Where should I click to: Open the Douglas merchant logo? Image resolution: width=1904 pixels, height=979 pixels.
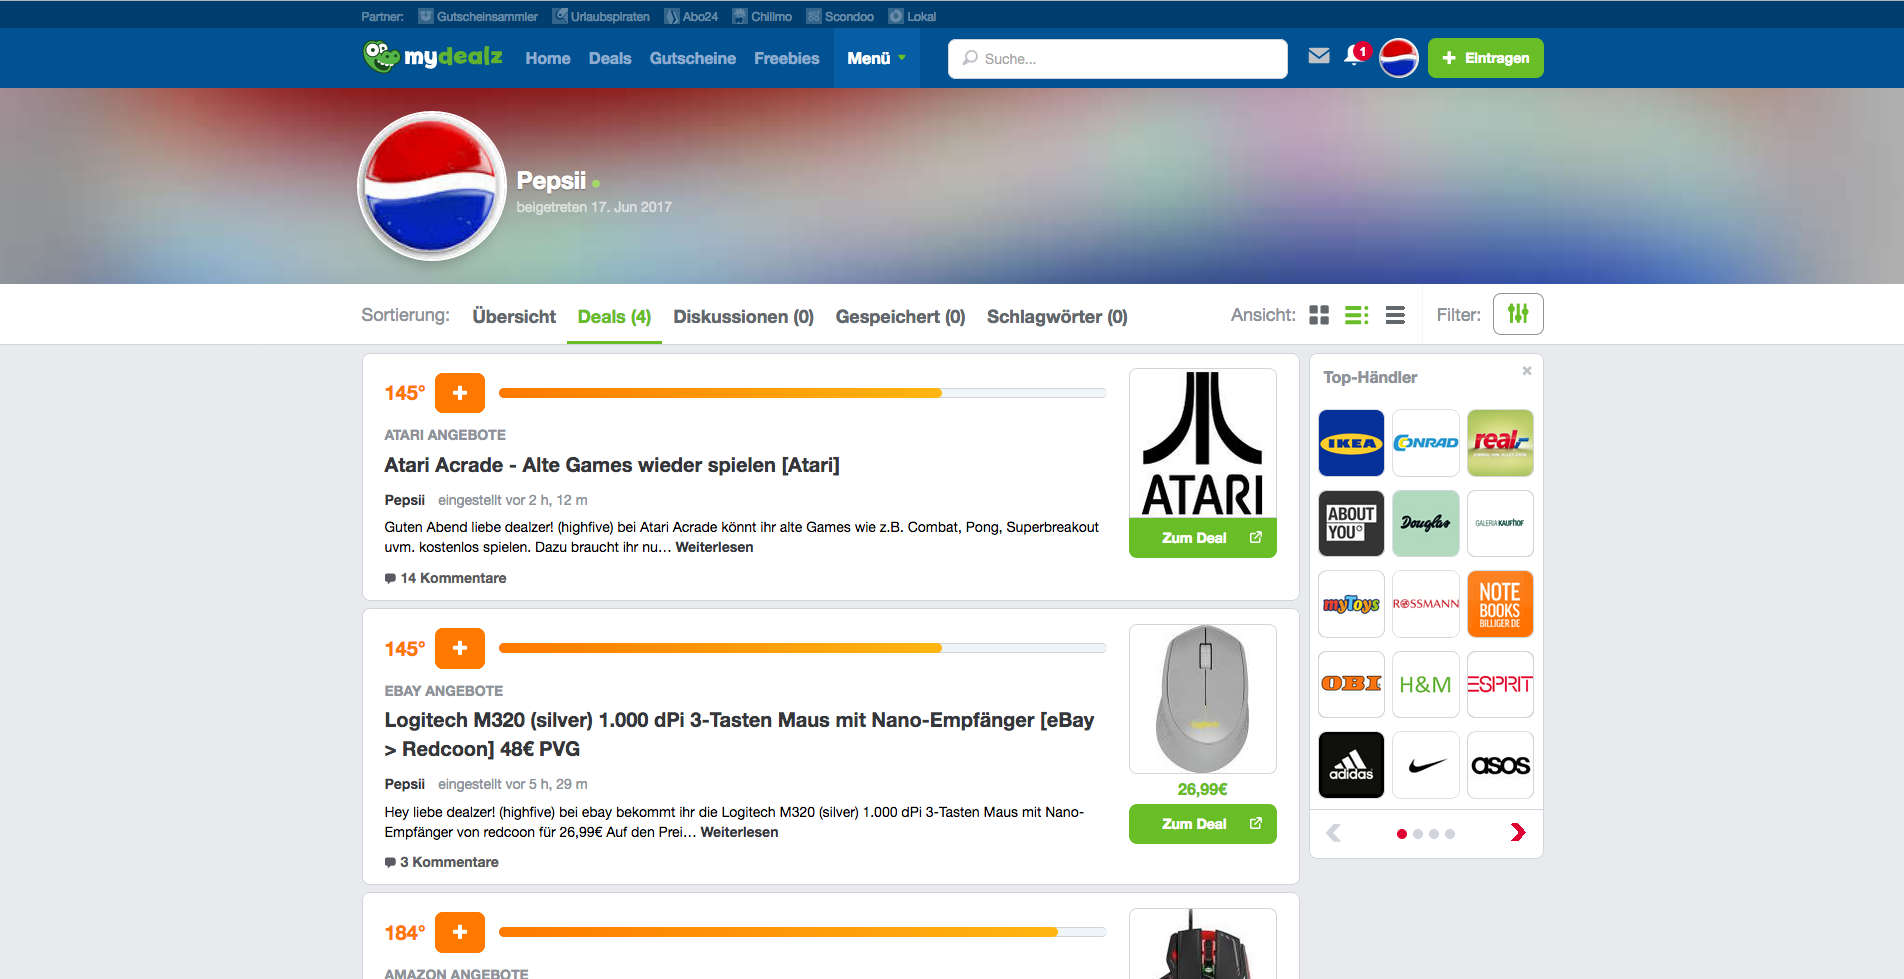tap(1426, 523)
